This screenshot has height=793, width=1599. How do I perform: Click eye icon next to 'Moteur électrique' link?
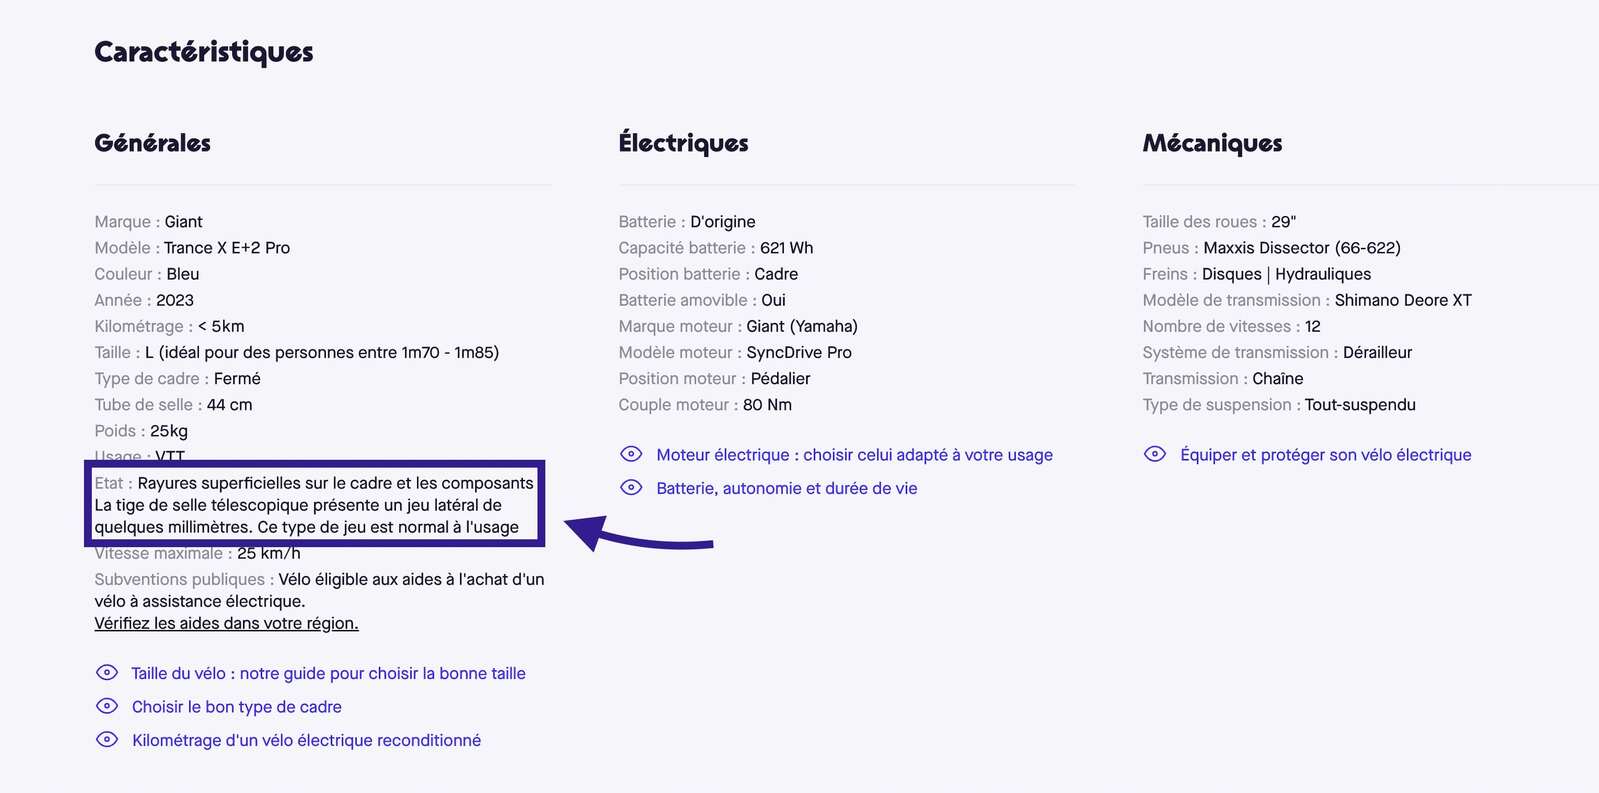(631, 454)
